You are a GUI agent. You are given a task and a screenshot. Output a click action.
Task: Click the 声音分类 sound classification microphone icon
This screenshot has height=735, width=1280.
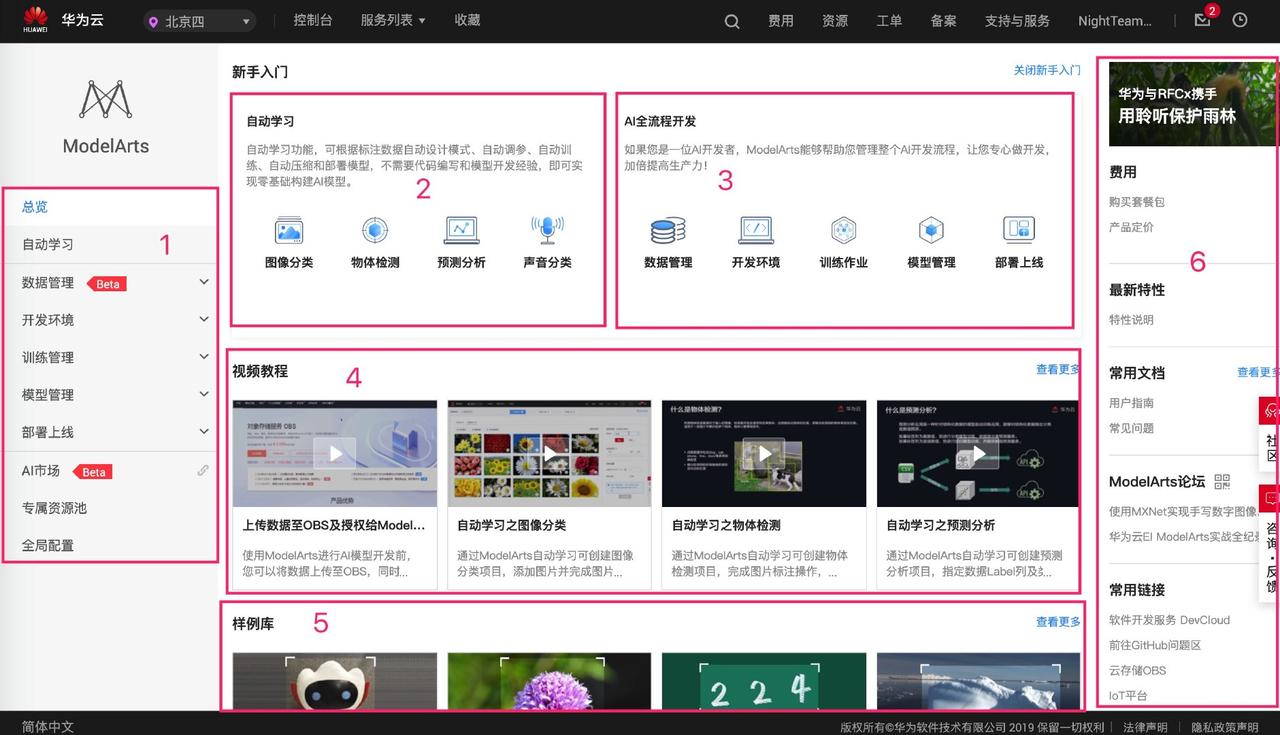pyautogui.click(x=547, y=231)
